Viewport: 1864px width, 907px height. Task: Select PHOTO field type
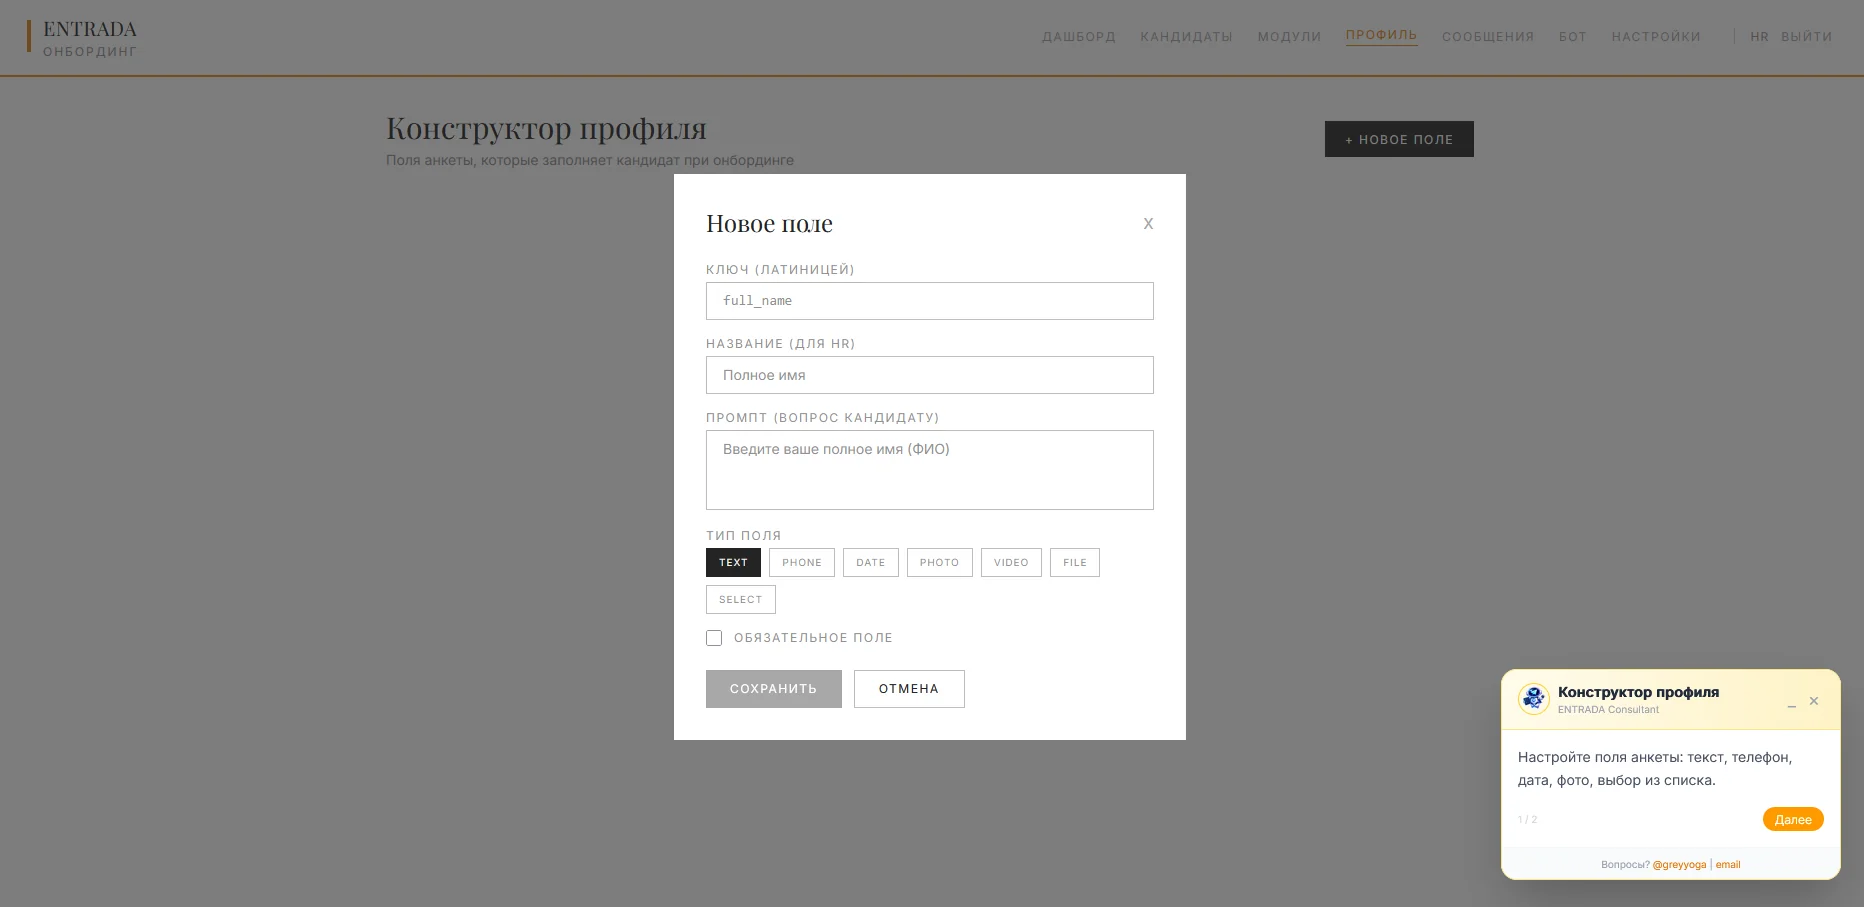[x=939, y=563]
